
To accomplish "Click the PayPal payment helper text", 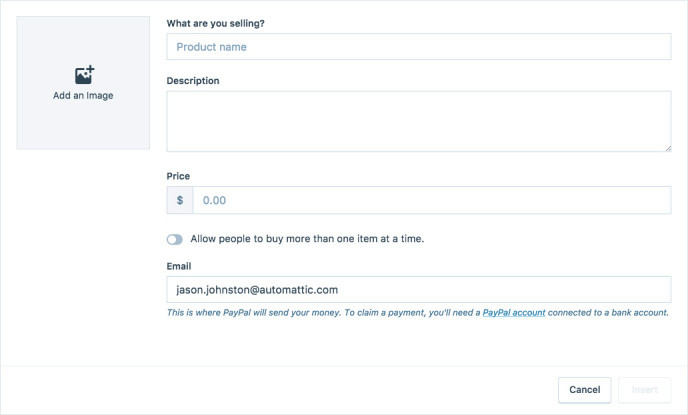I will 320,313.
